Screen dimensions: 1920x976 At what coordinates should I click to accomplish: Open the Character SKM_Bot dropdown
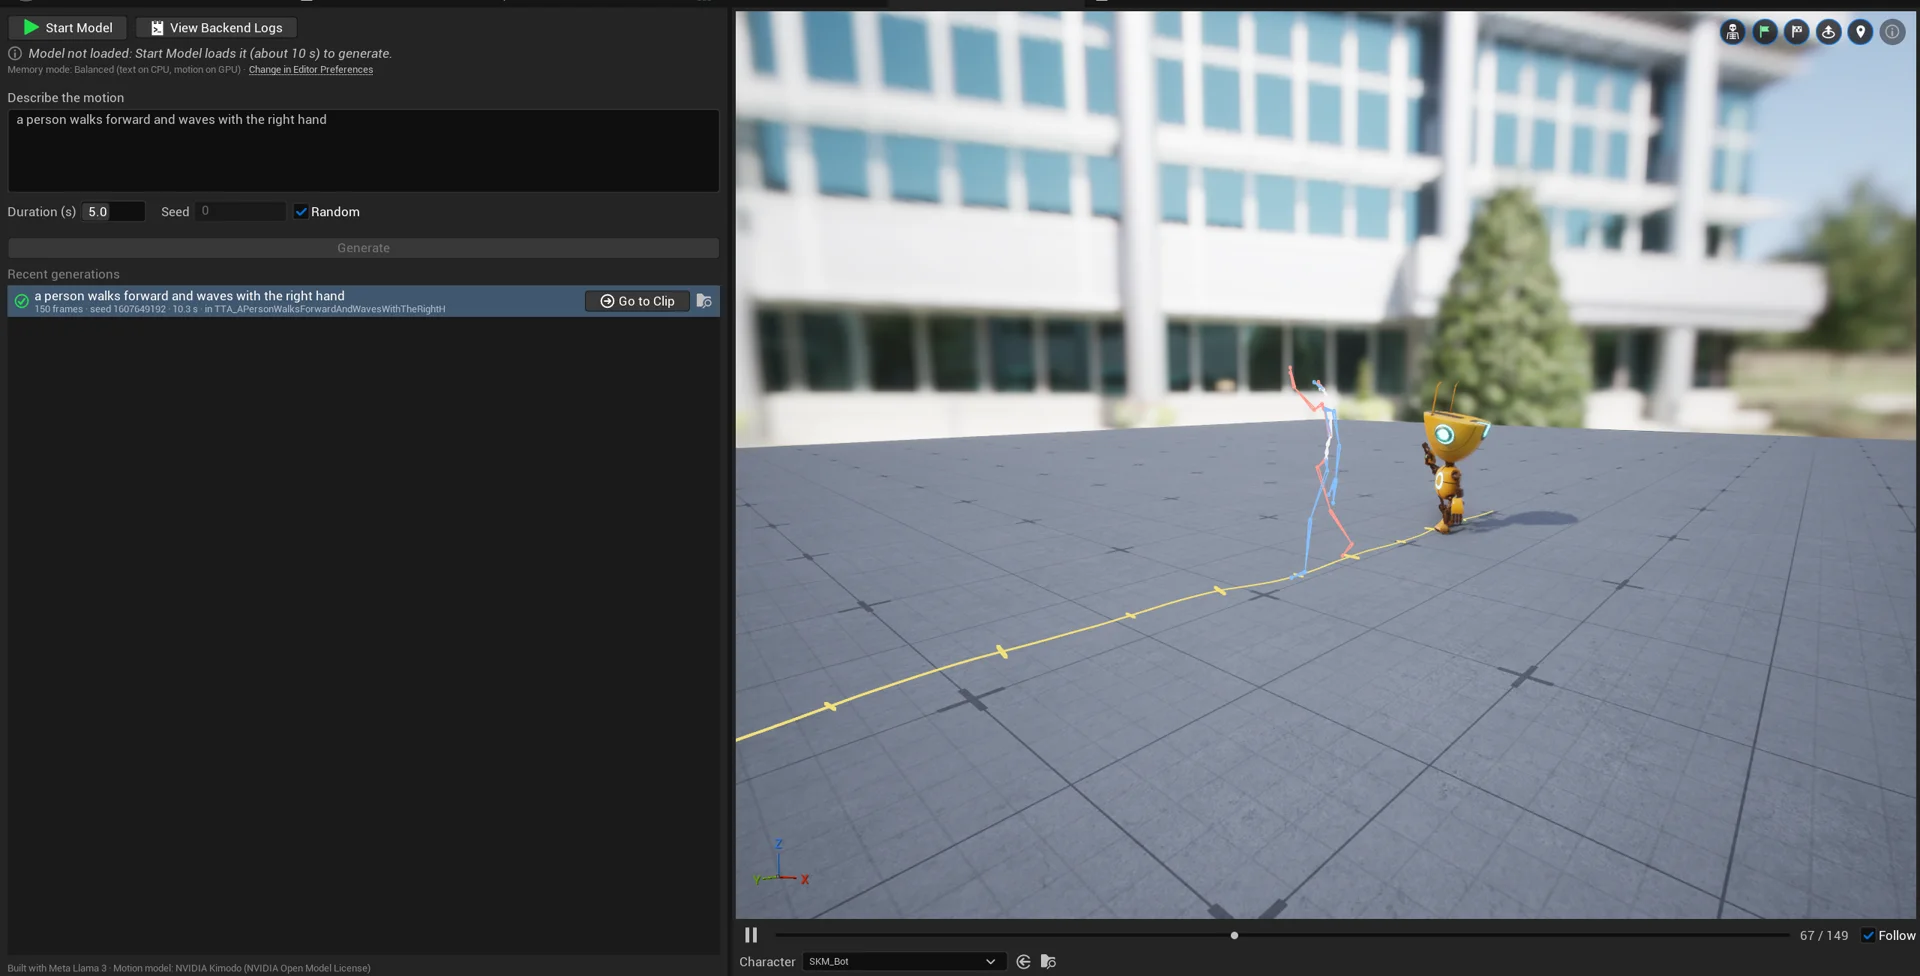(902, 962)
